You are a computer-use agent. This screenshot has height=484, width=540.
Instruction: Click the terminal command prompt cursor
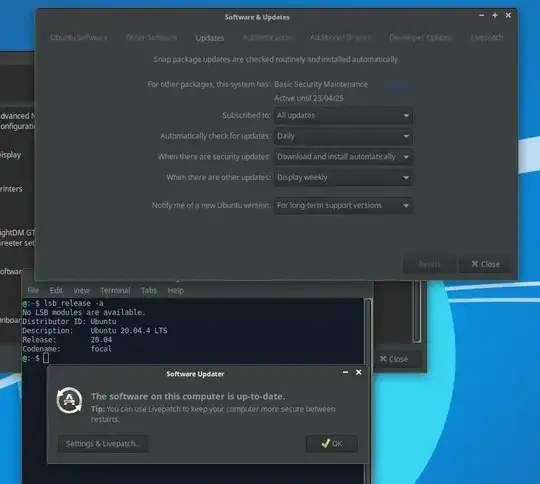tap(46, 358)
